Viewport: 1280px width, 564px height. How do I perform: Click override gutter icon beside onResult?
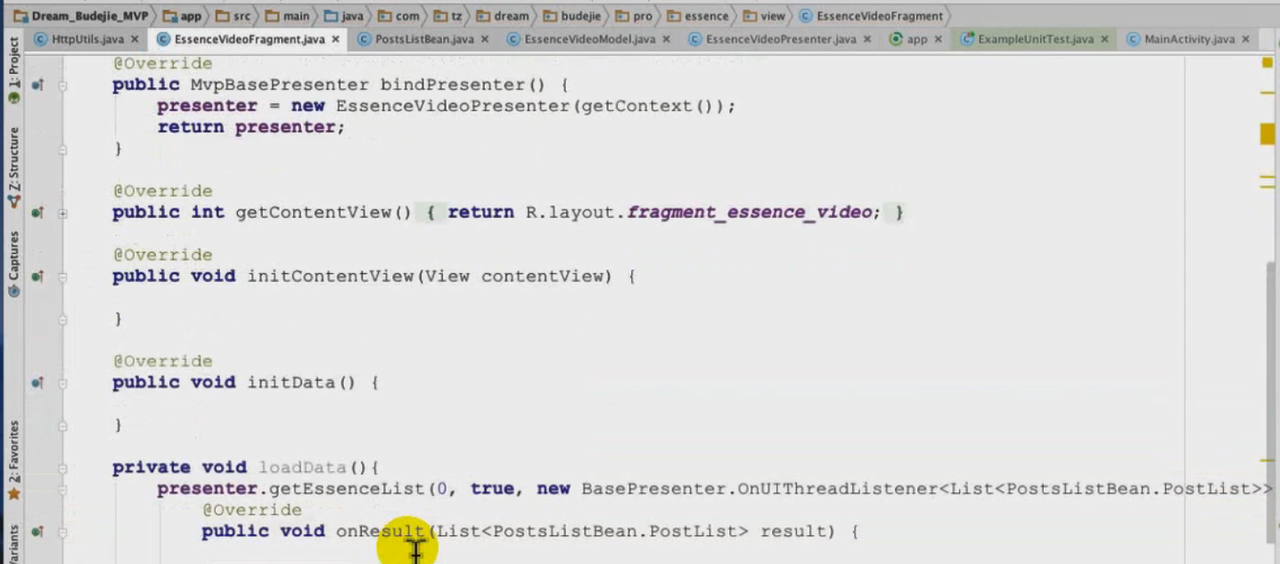[37, 531]
